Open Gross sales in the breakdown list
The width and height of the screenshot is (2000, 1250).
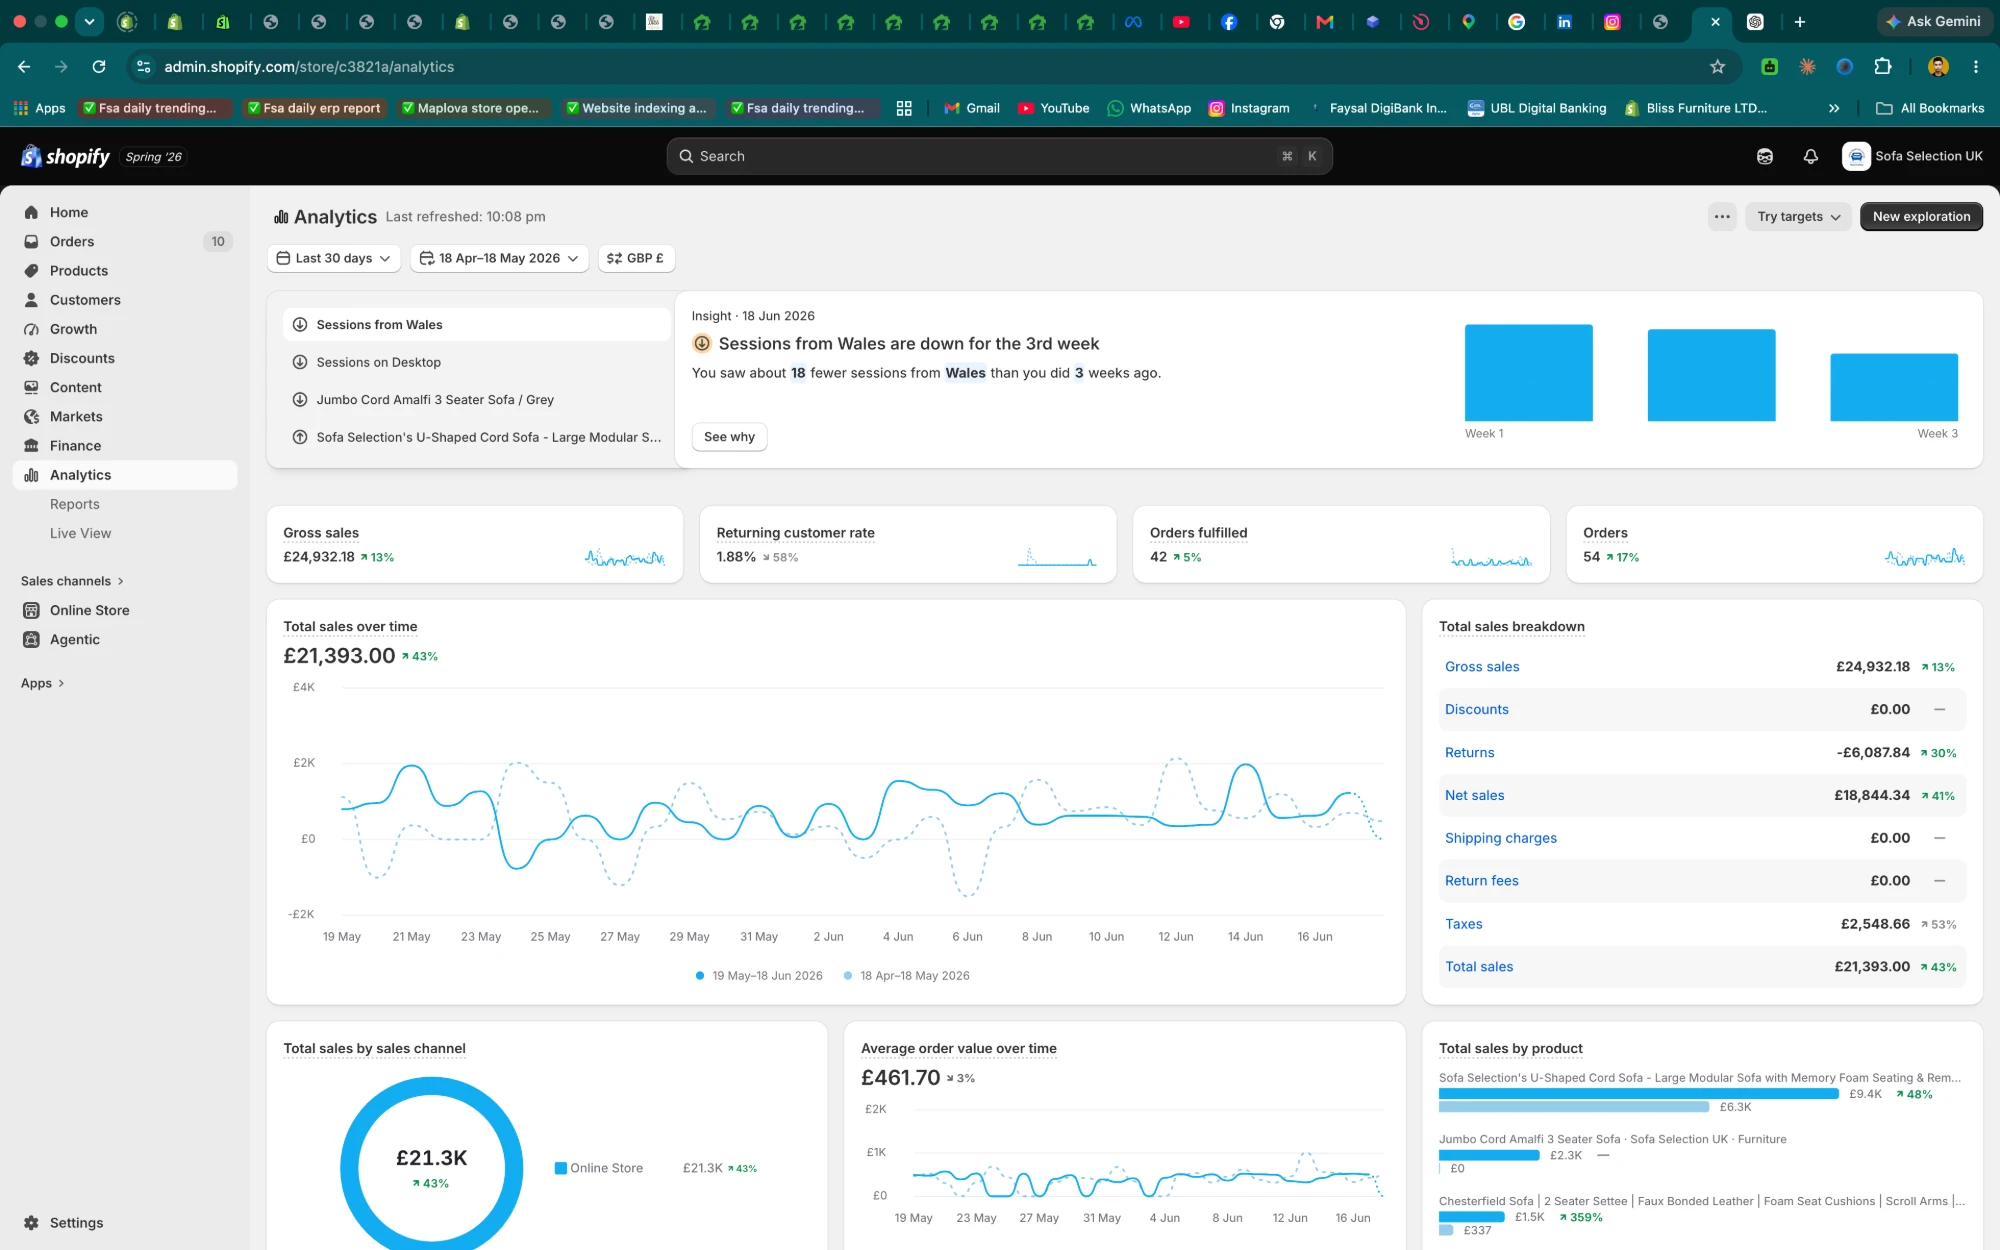(x=1482, y=667)
